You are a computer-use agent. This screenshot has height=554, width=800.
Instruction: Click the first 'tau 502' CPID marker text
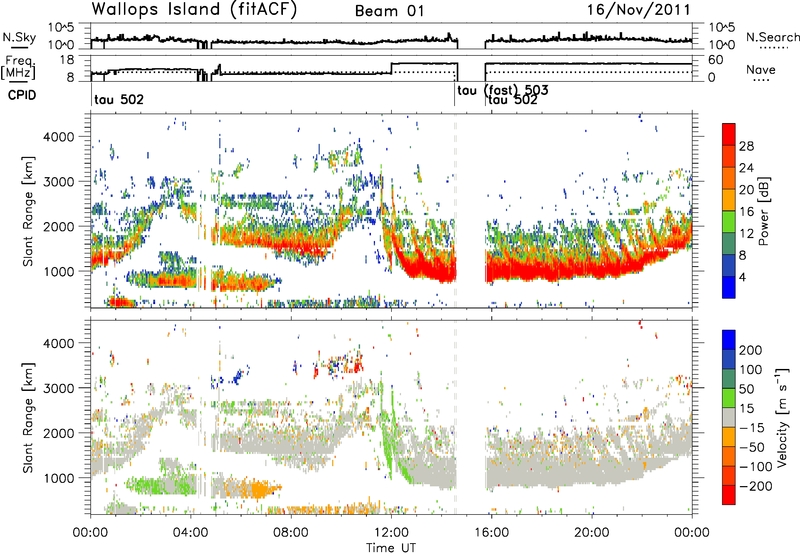[119, 99]
